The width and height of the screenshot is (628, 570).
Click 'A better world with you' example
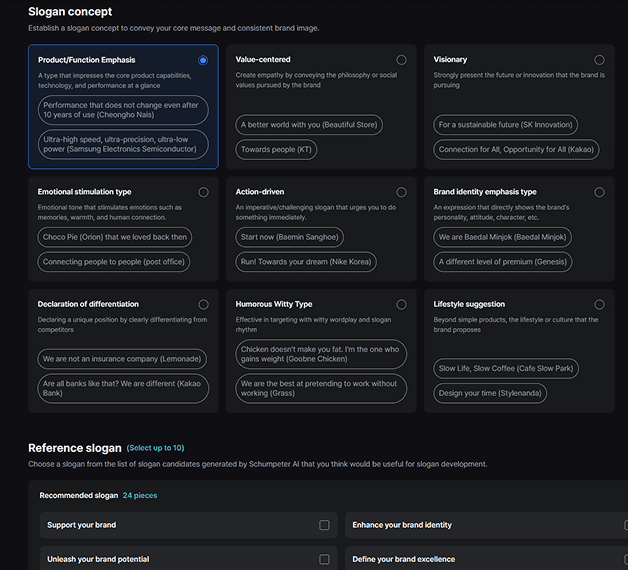309,125
